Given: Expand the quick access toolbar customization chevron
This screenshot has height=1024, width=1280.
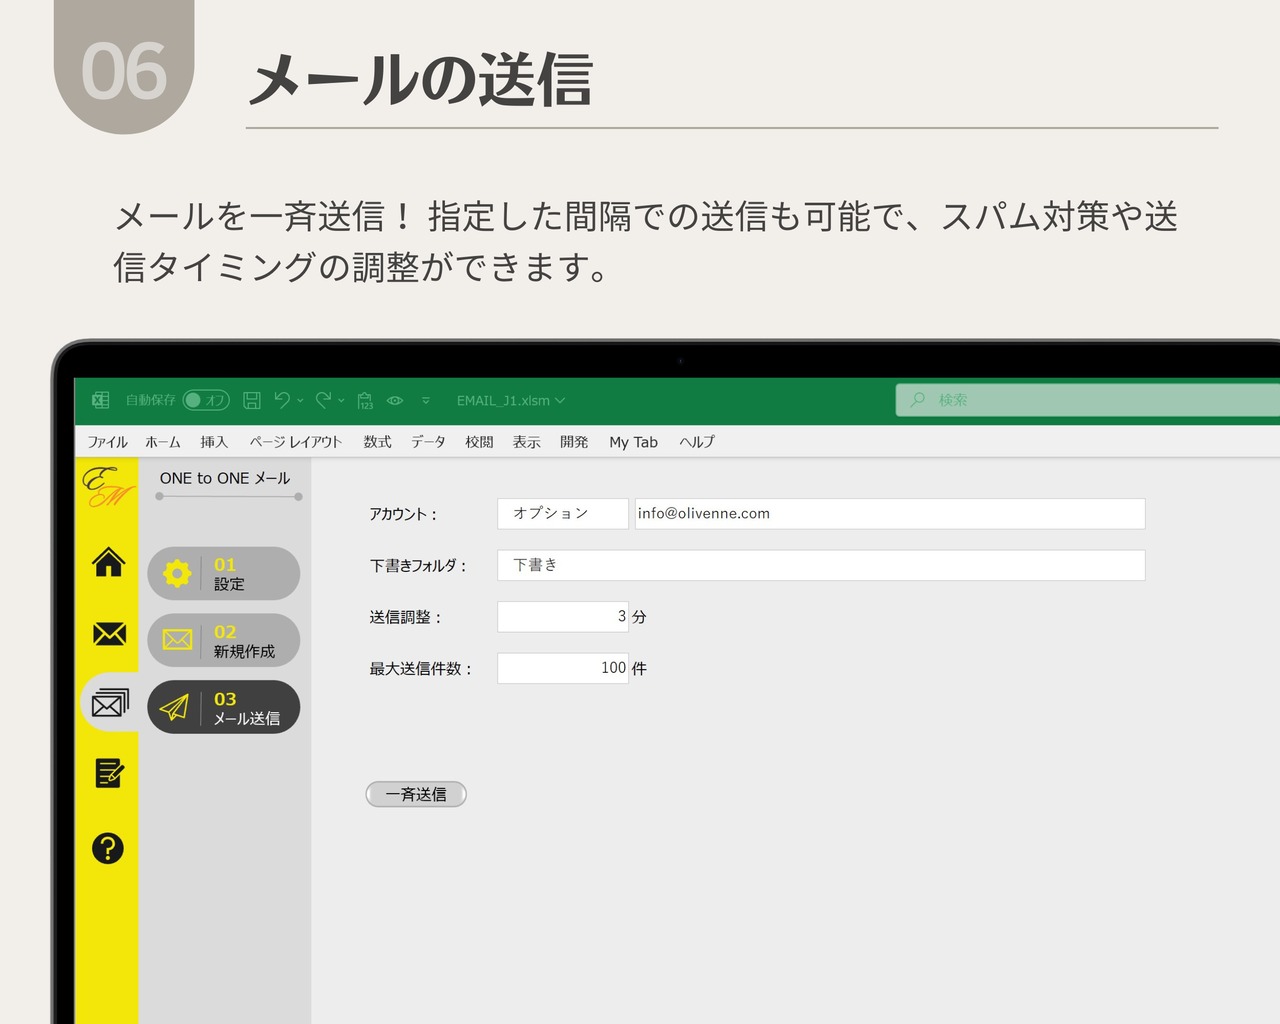Looking at the screenshot, I should [426, 400].
